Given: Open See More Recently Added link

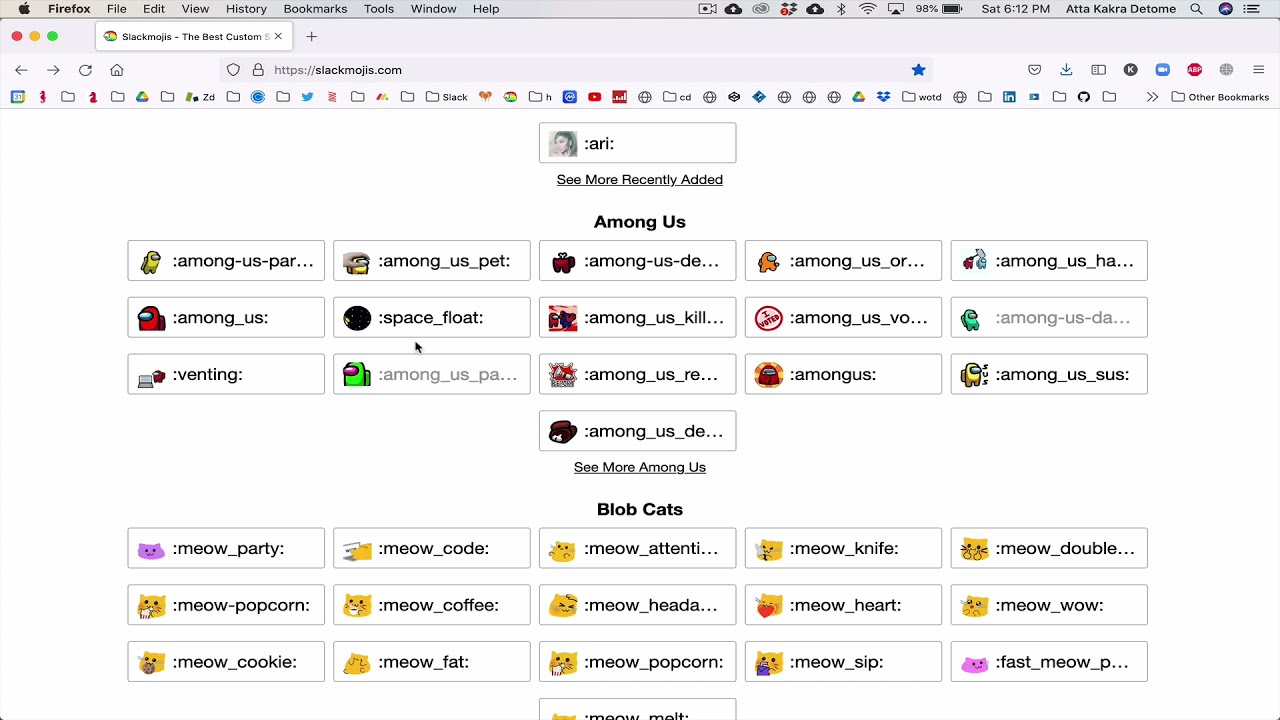Looking at the screenshot, I should click(640, 180).
